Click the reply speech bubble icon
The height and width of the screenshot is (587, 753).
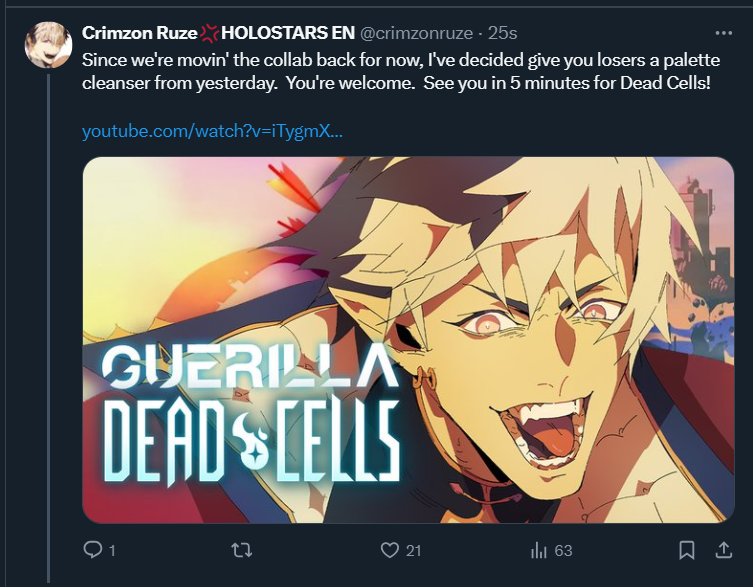(92, 550)
